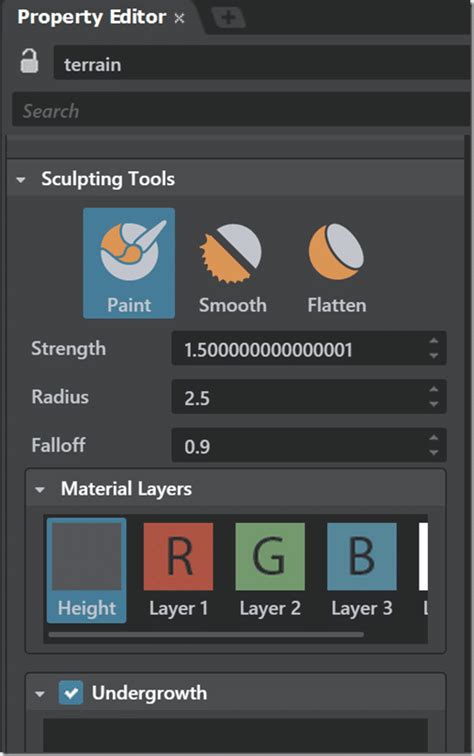This screenshot has width=474, height=756.
Task: Decrease the Radius value with down arrow
Action: (x=433, y=404)
